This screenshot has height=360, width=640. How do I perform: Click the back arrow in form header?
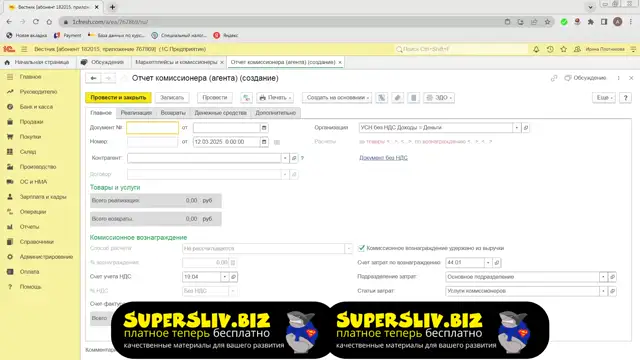tap(93, 78)
